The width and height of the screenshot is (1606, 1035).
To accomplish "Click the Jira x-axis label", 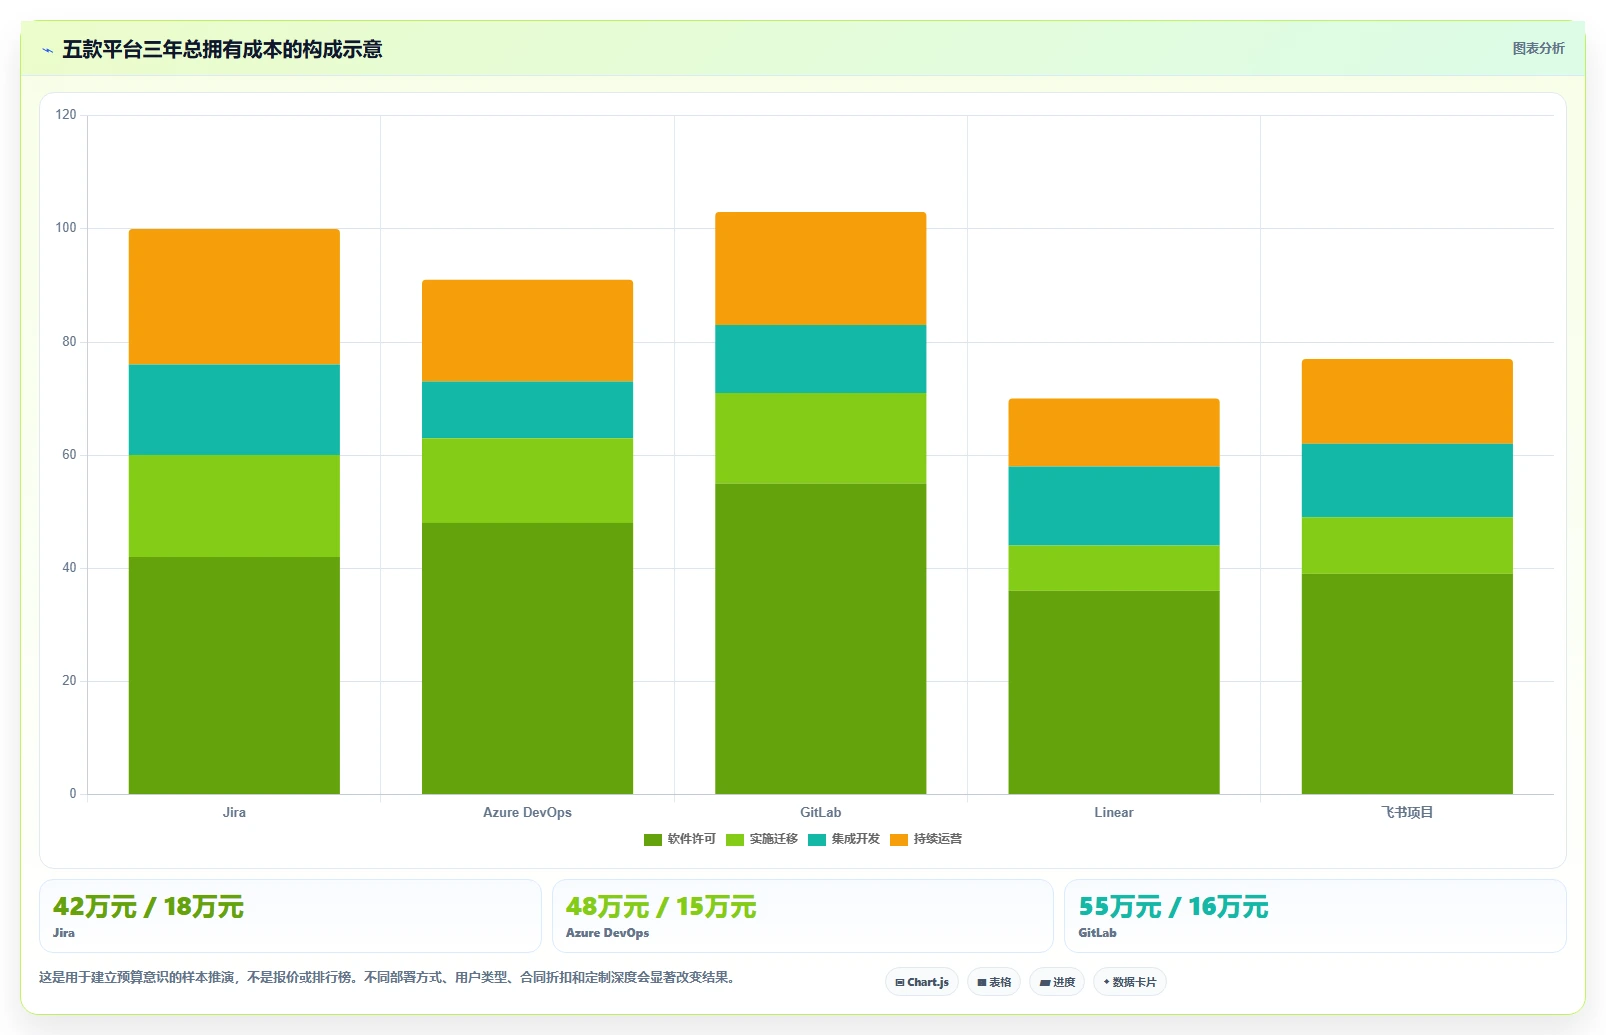I will pos(234,812).
